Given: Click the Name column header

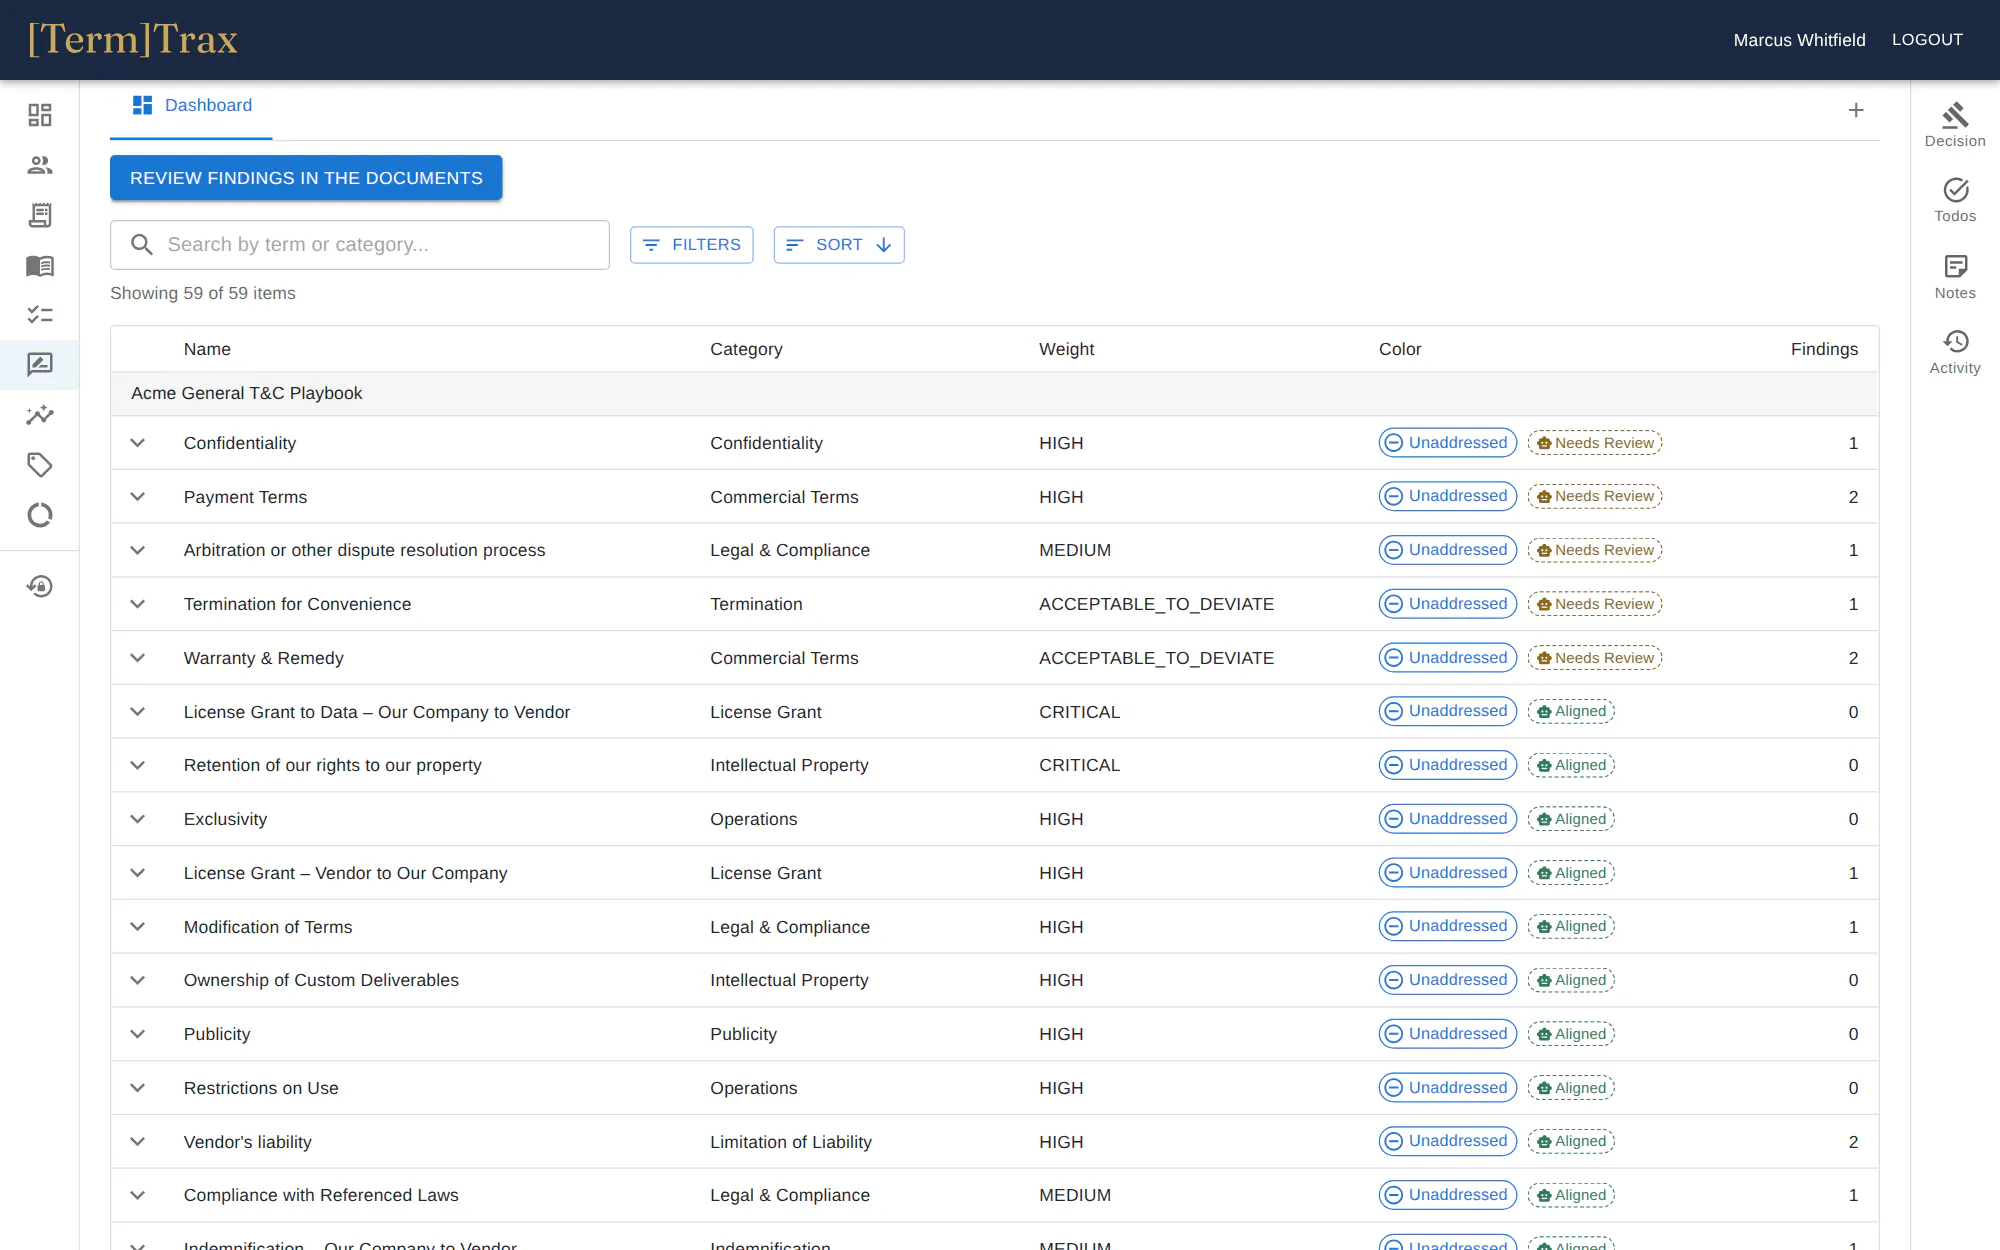Looking at the screenshot, I should 207,349.
